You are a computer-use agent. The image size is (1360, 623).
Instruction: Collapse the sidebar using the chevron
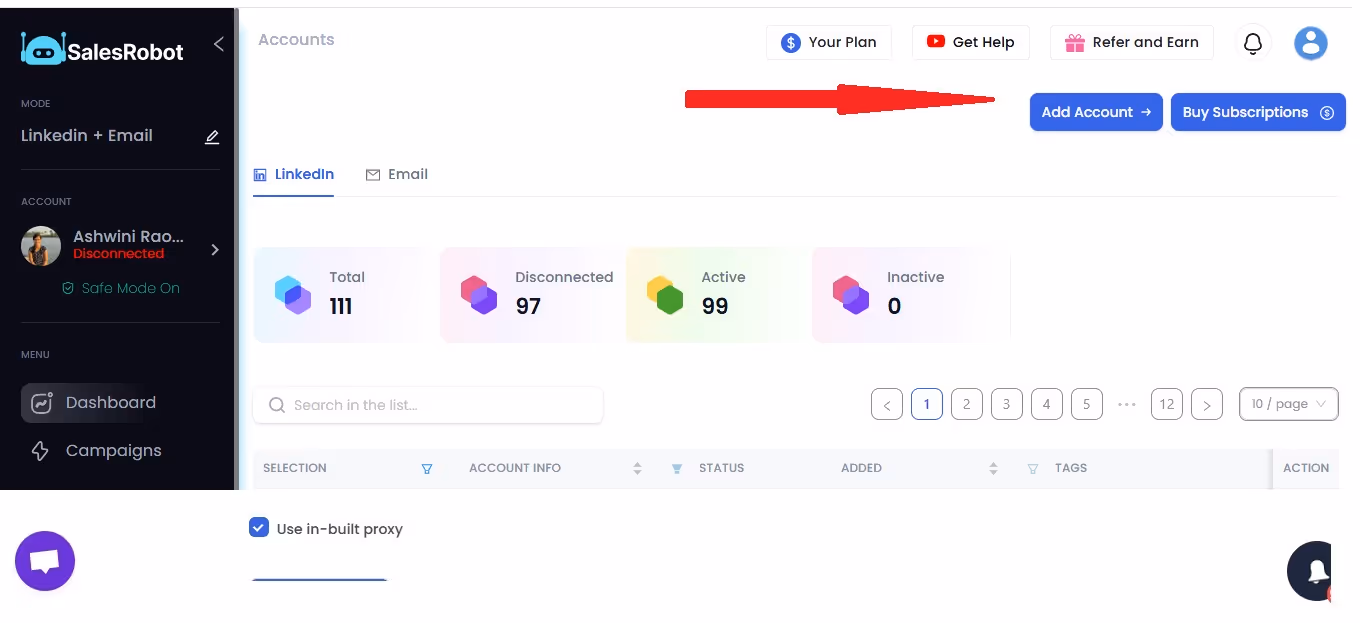tap(219, 44)
